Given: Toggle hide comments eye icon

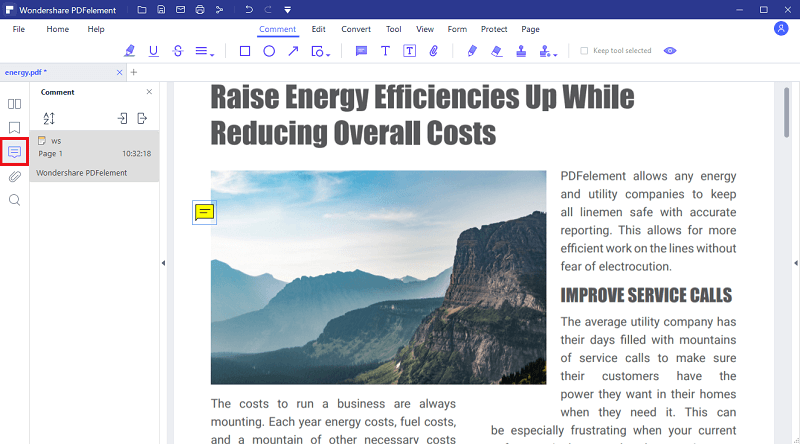Looking at the screenshot, I should tap(670, 51).
